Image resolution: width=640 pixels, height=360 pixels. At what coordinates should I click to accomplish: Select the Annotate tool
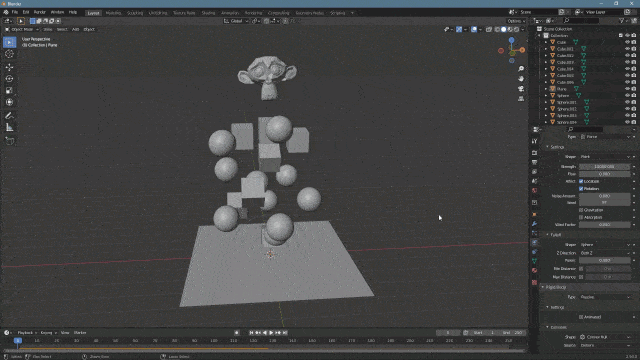pyautogui.click(x=10, y=116)
